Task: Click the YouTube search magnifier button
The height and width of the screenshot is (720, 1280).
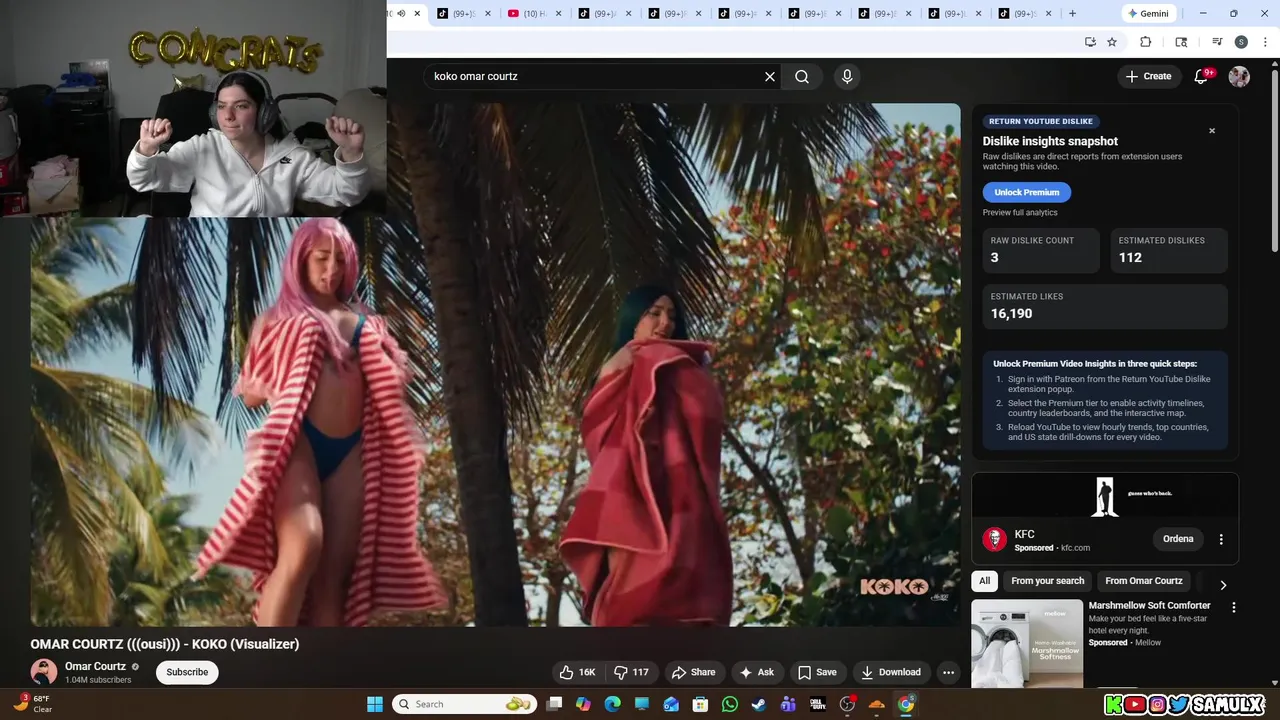Action: 802,76
